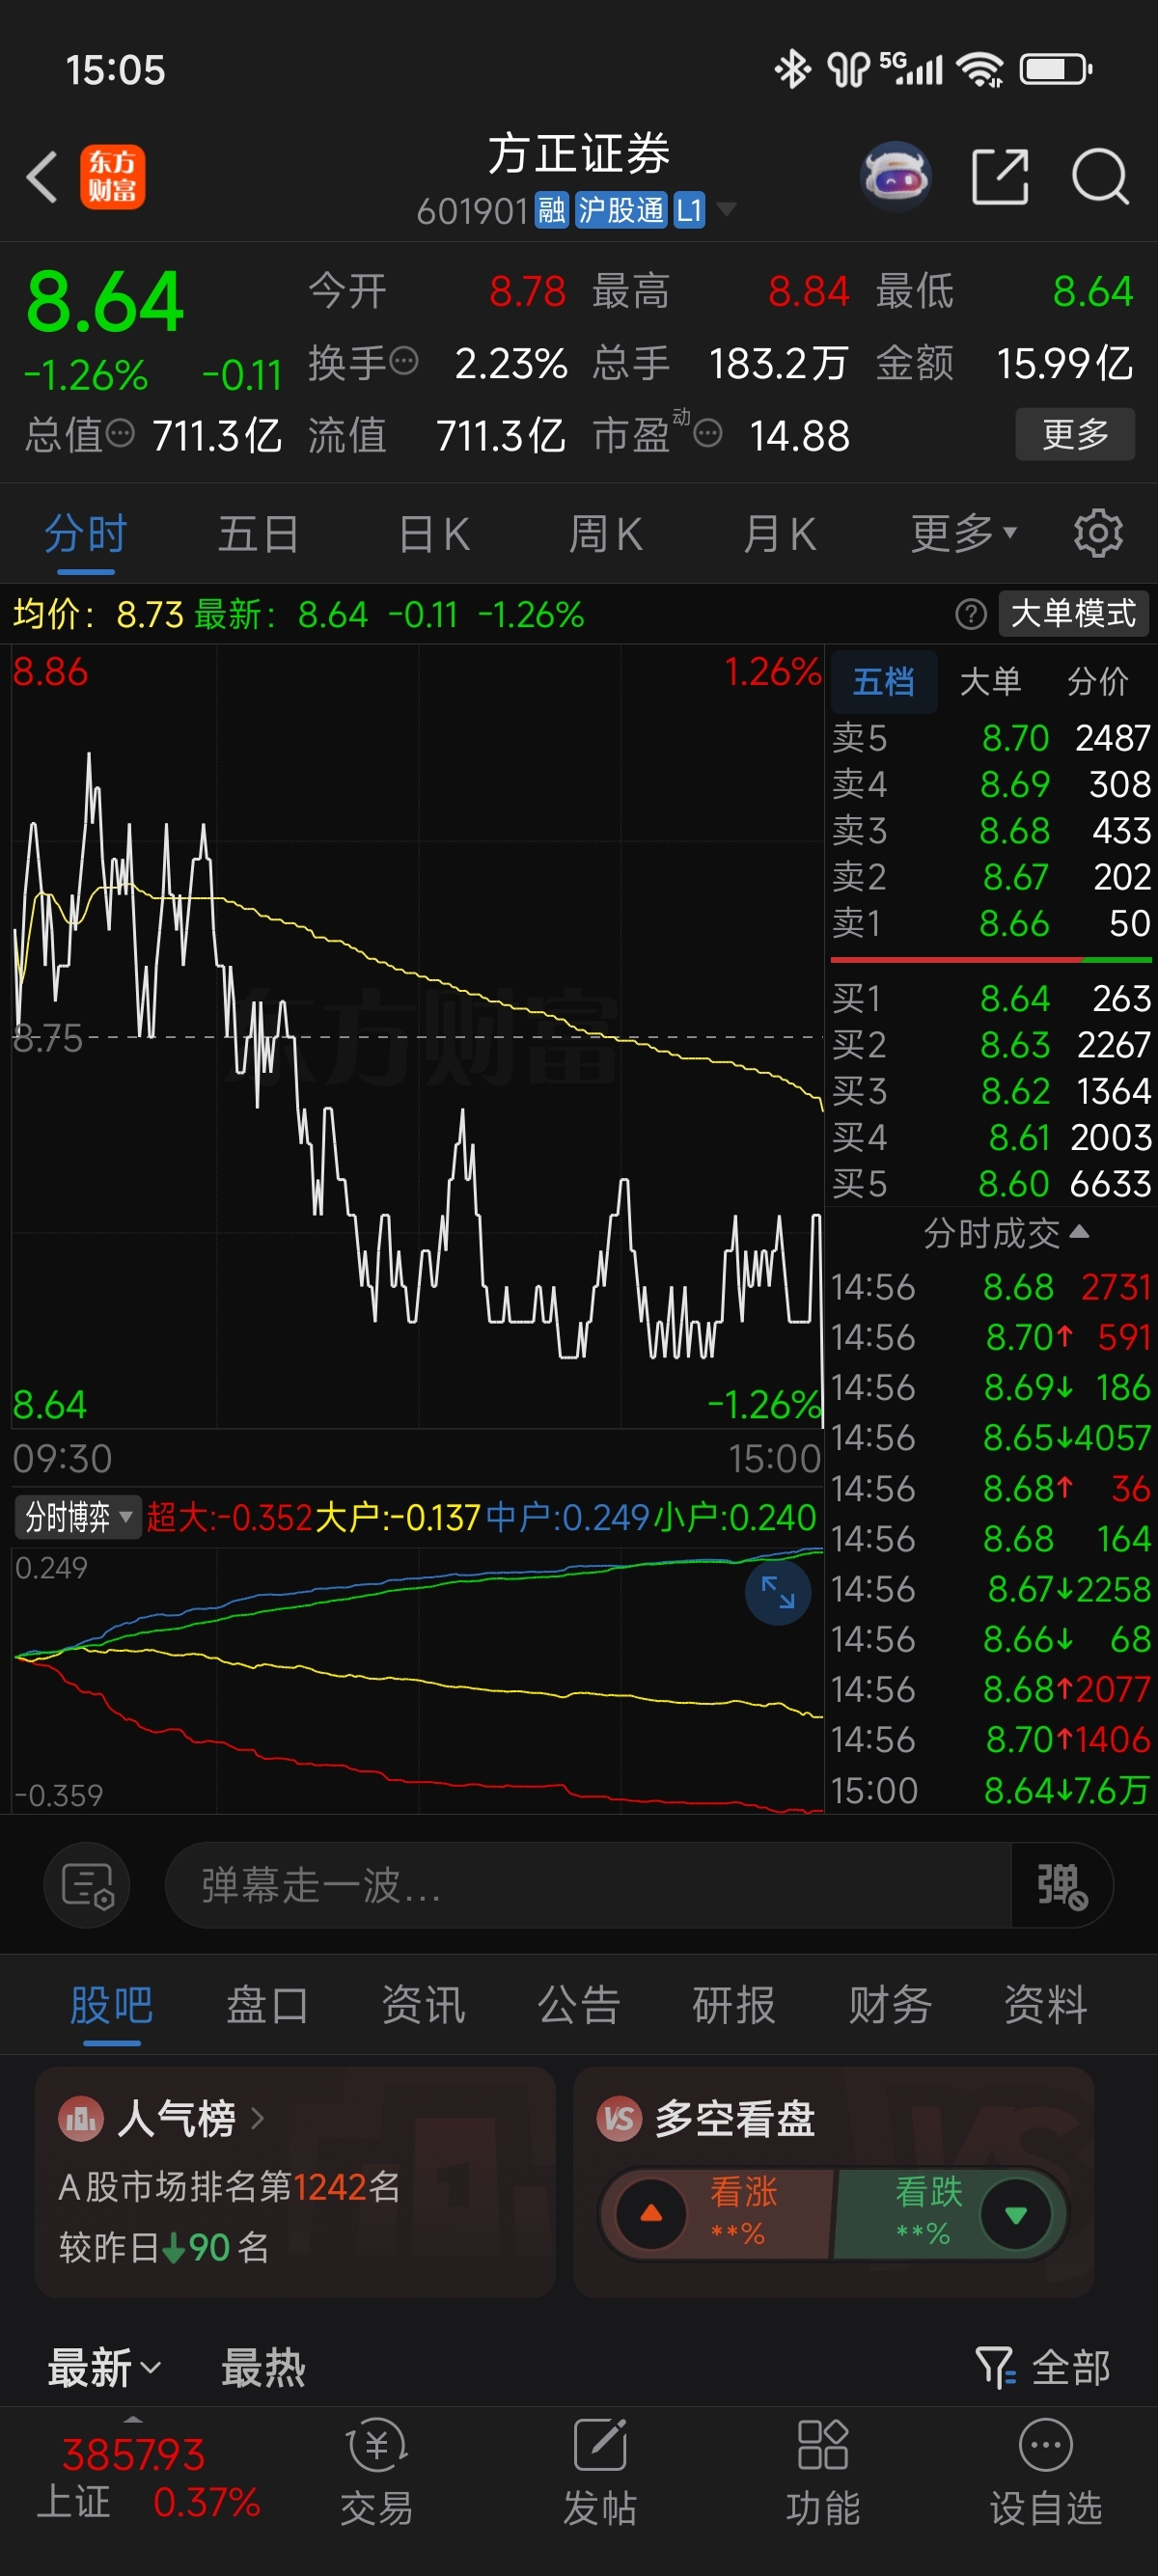Tap the intraday price chart
Screen dimensions: 1158x2576
(x=417, y=1037)
